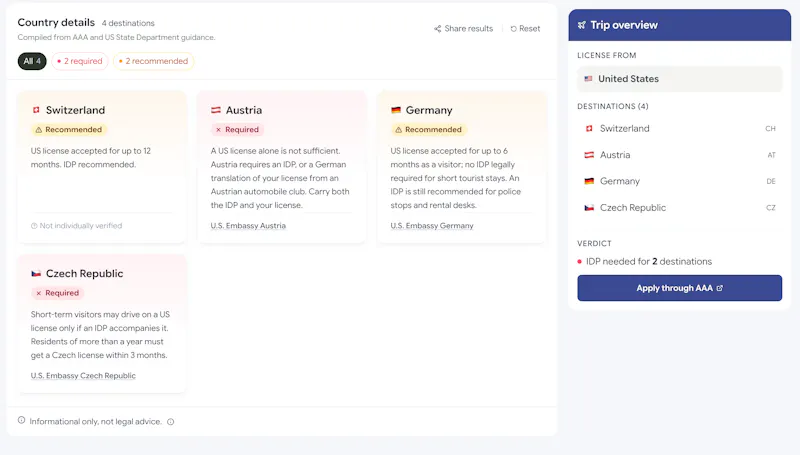Click the info icon after not legal advice
Image resolution: width=800 pixels, height=455 pixels.
pos(170,422)
